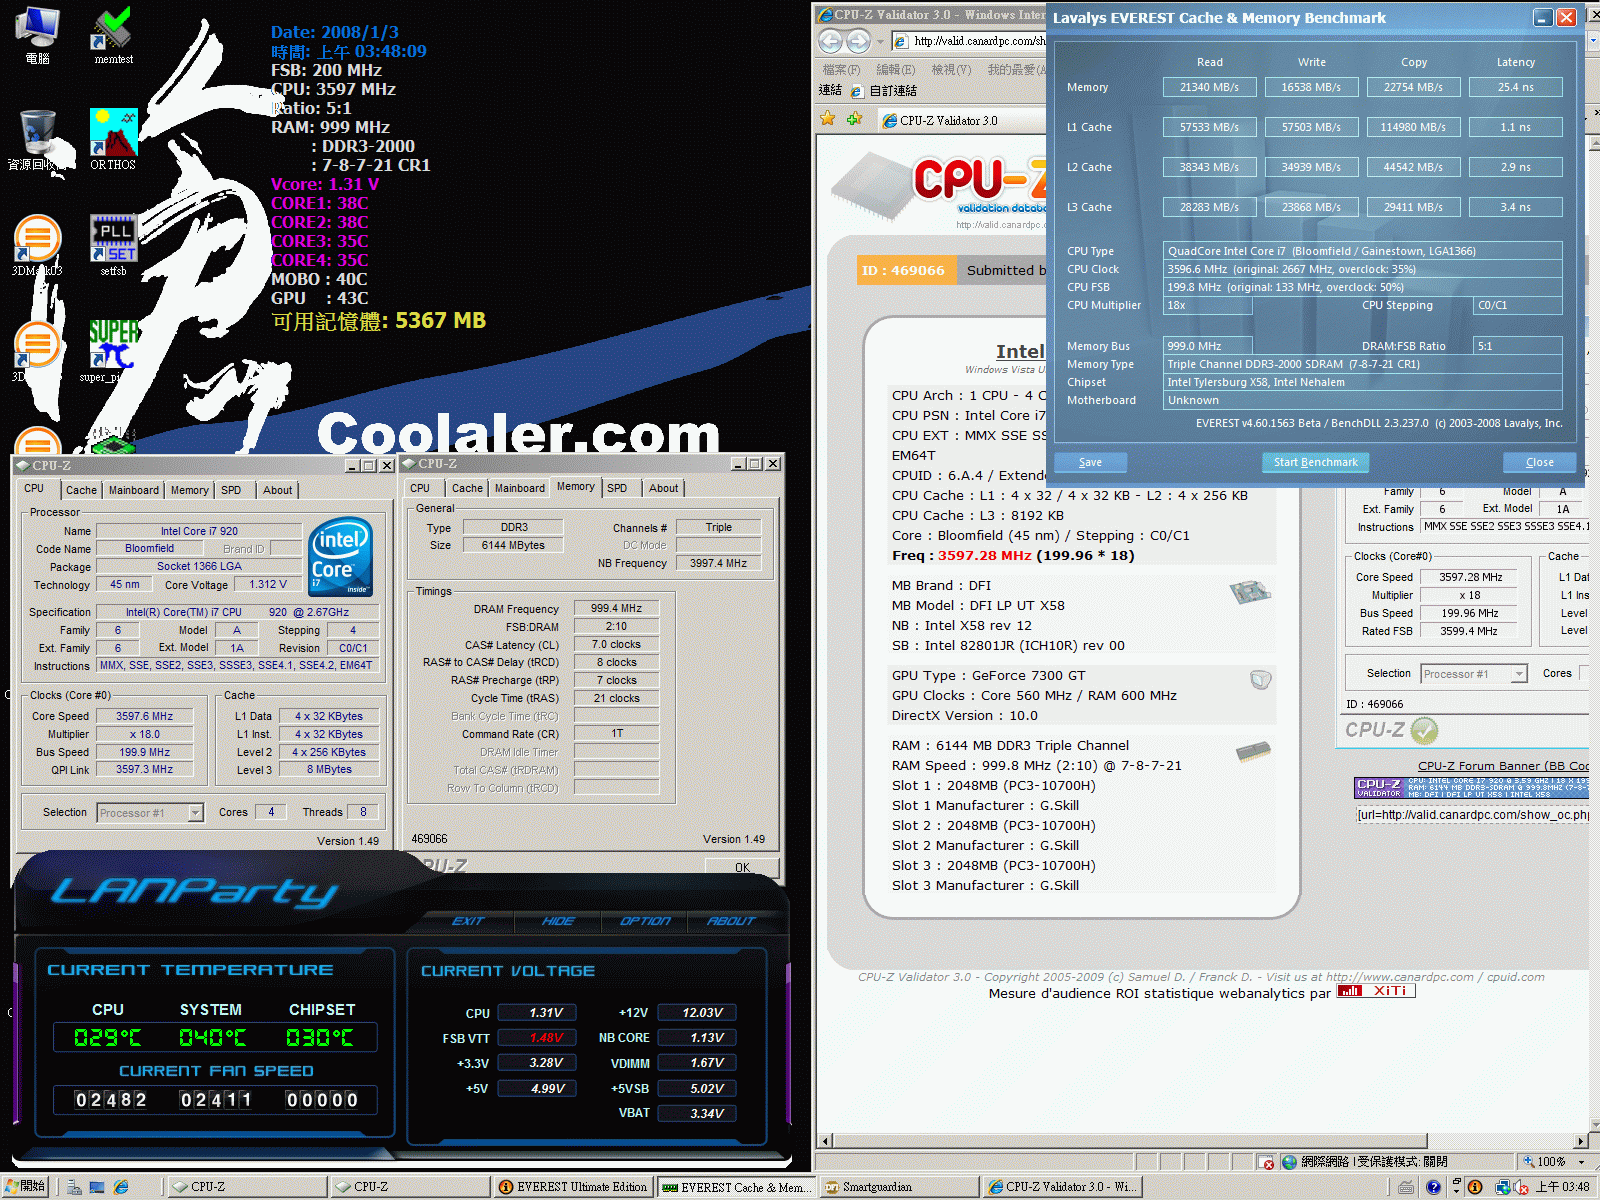Click Start Benchmark in EVEREST window

(x=1315, y=462)
